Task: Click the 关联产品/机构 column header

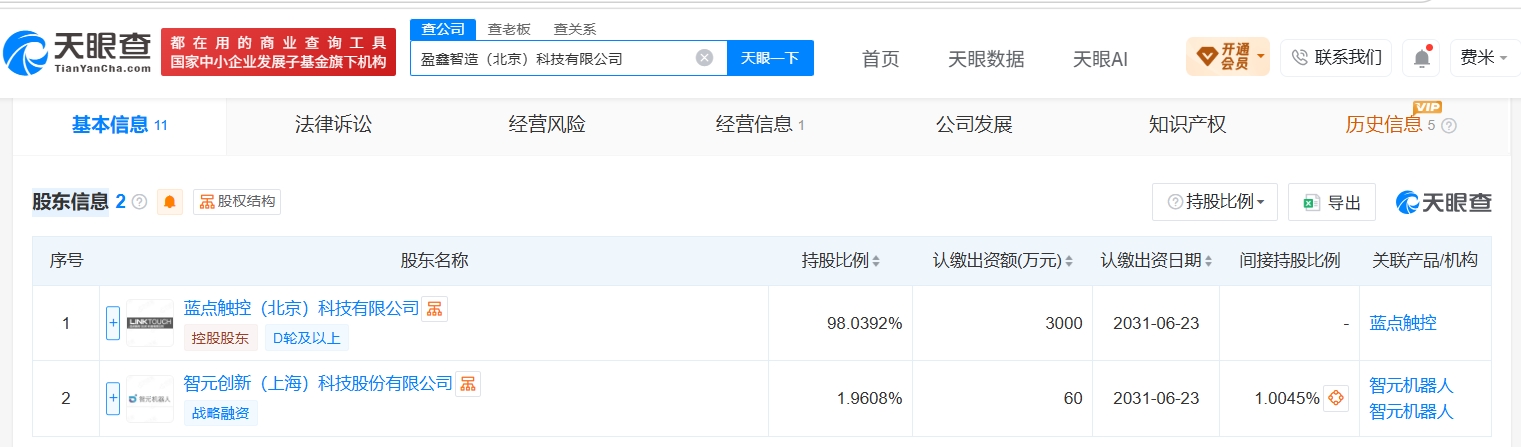Action: [x=1425, y=261]
